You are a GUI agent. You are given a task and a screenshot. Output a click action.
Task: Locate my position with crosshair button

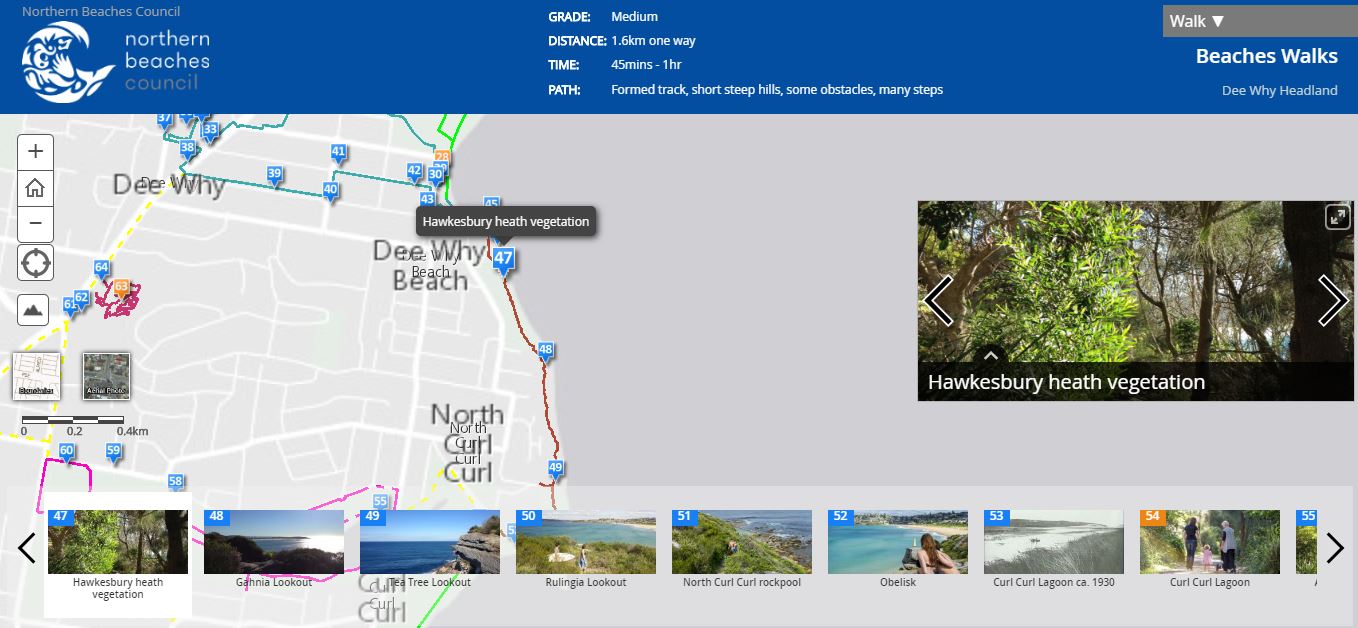pos(35,264)
